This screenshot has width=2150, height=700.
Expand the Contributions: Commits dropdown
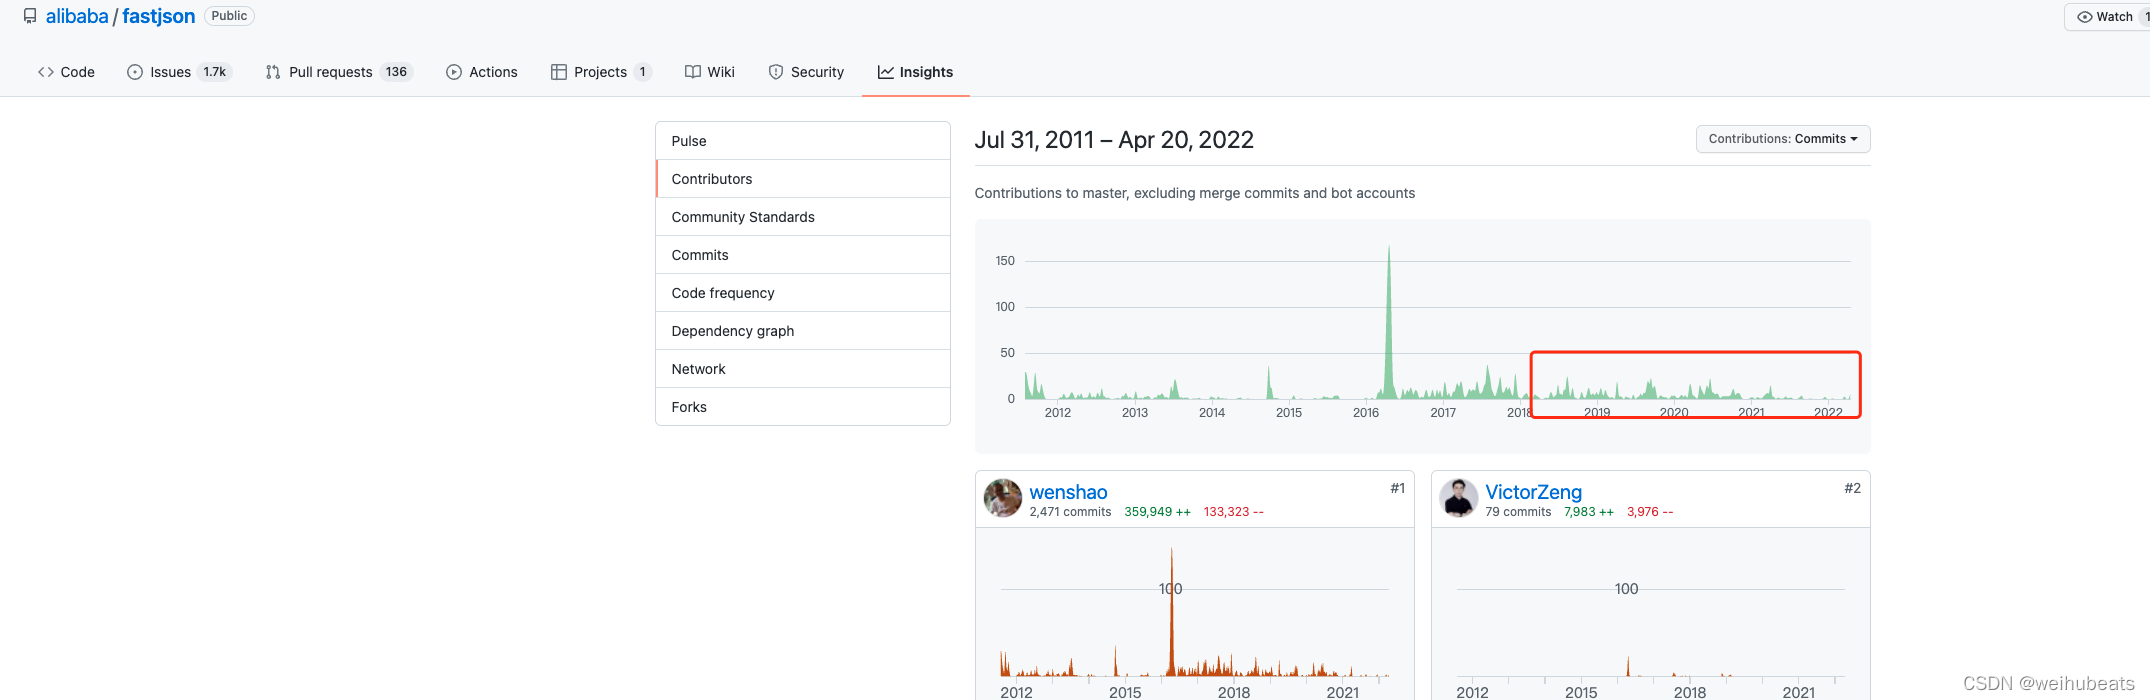[1783, 139]
